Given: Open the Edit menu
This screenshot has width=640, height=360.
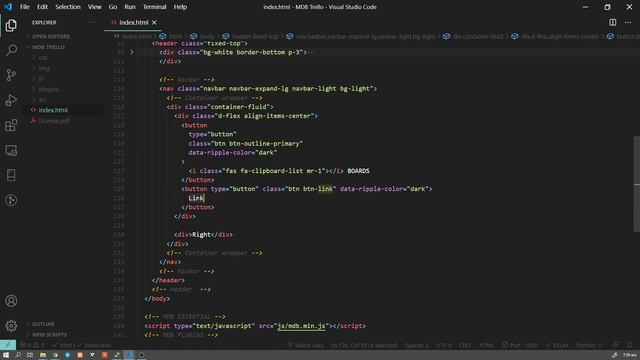Looking at the screenshot, I should click(x=42, y=7).
